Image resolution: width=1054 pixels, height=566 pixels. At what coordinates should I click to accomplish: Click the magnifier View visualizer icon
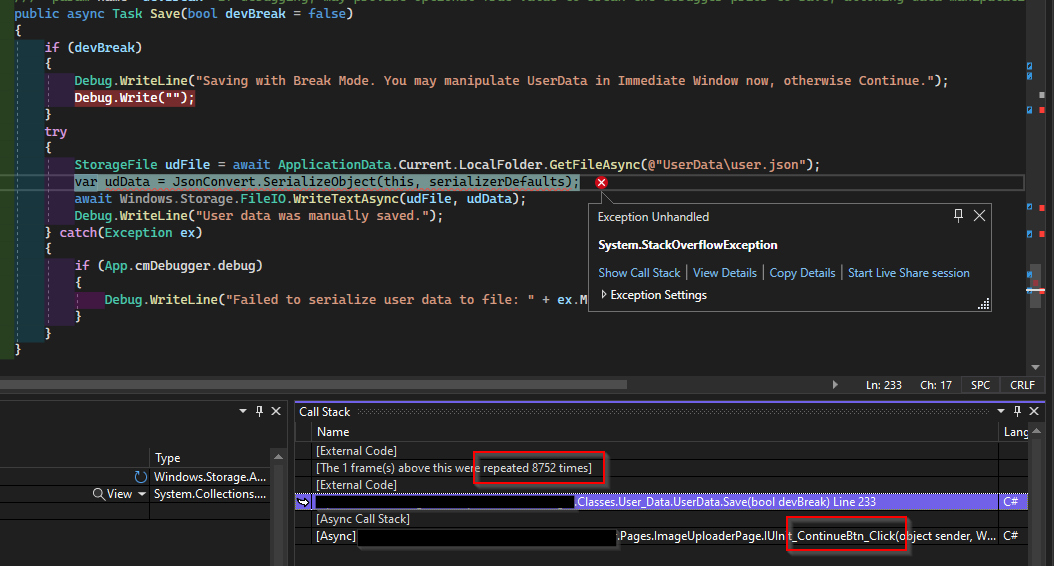click(x=98, y=494)
